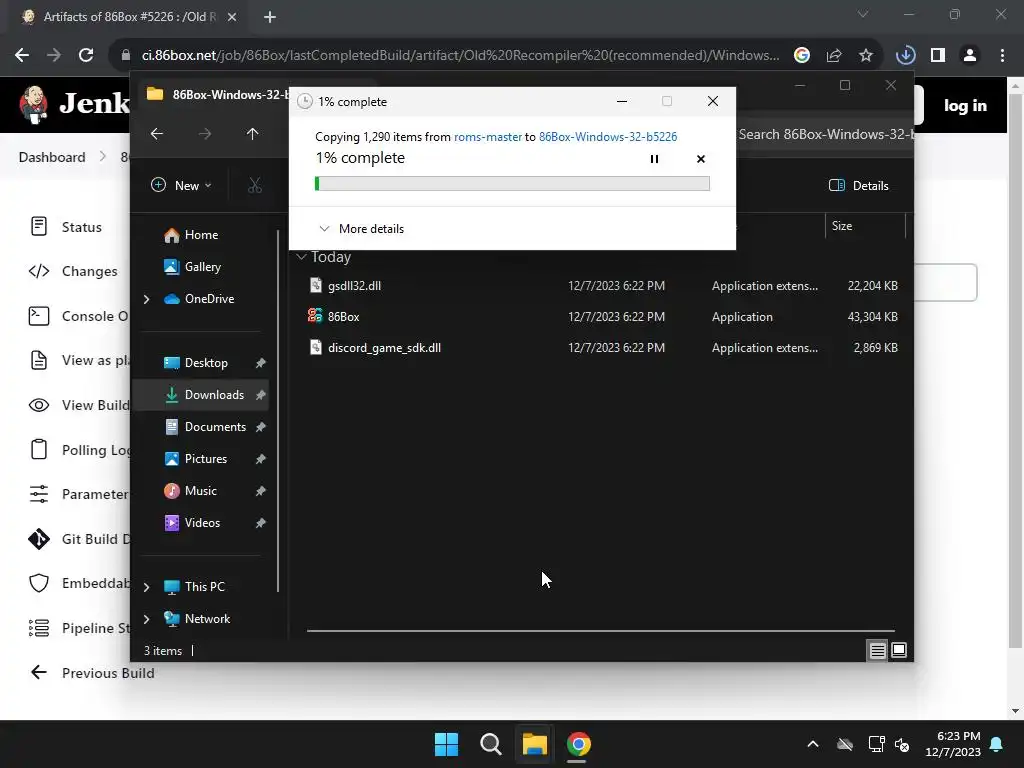This screenshot has height=768, width=1024.
Task: Go back in File Explorer
Action: [x=157, y=134]
